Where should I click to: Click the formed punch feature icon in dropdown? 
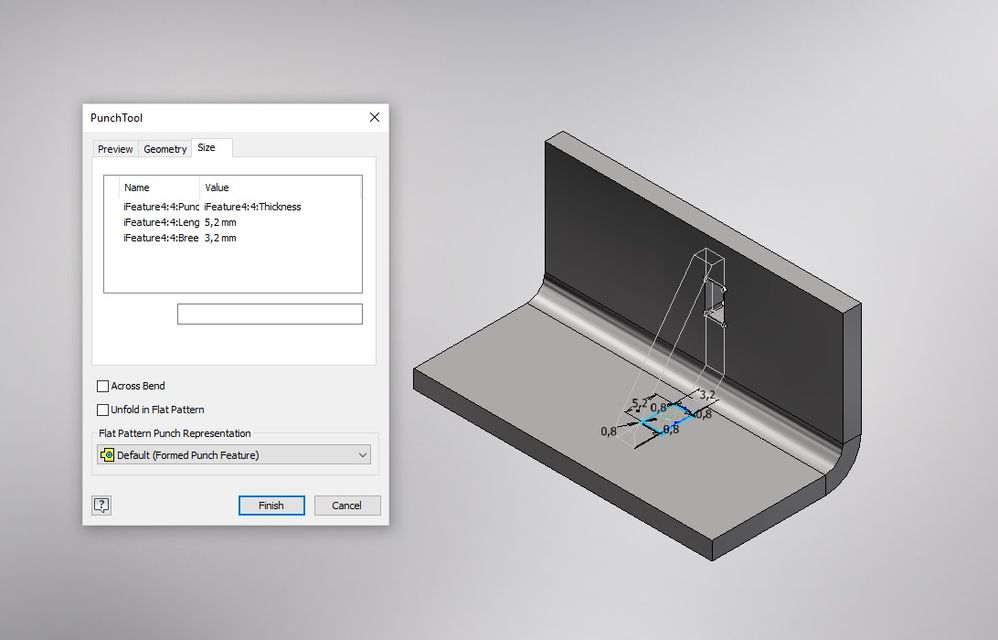(x=108, y=455)
